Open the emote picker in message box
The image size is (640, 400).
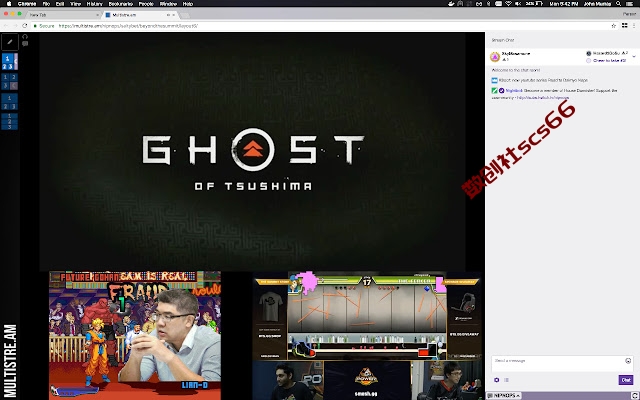(628, 361)
